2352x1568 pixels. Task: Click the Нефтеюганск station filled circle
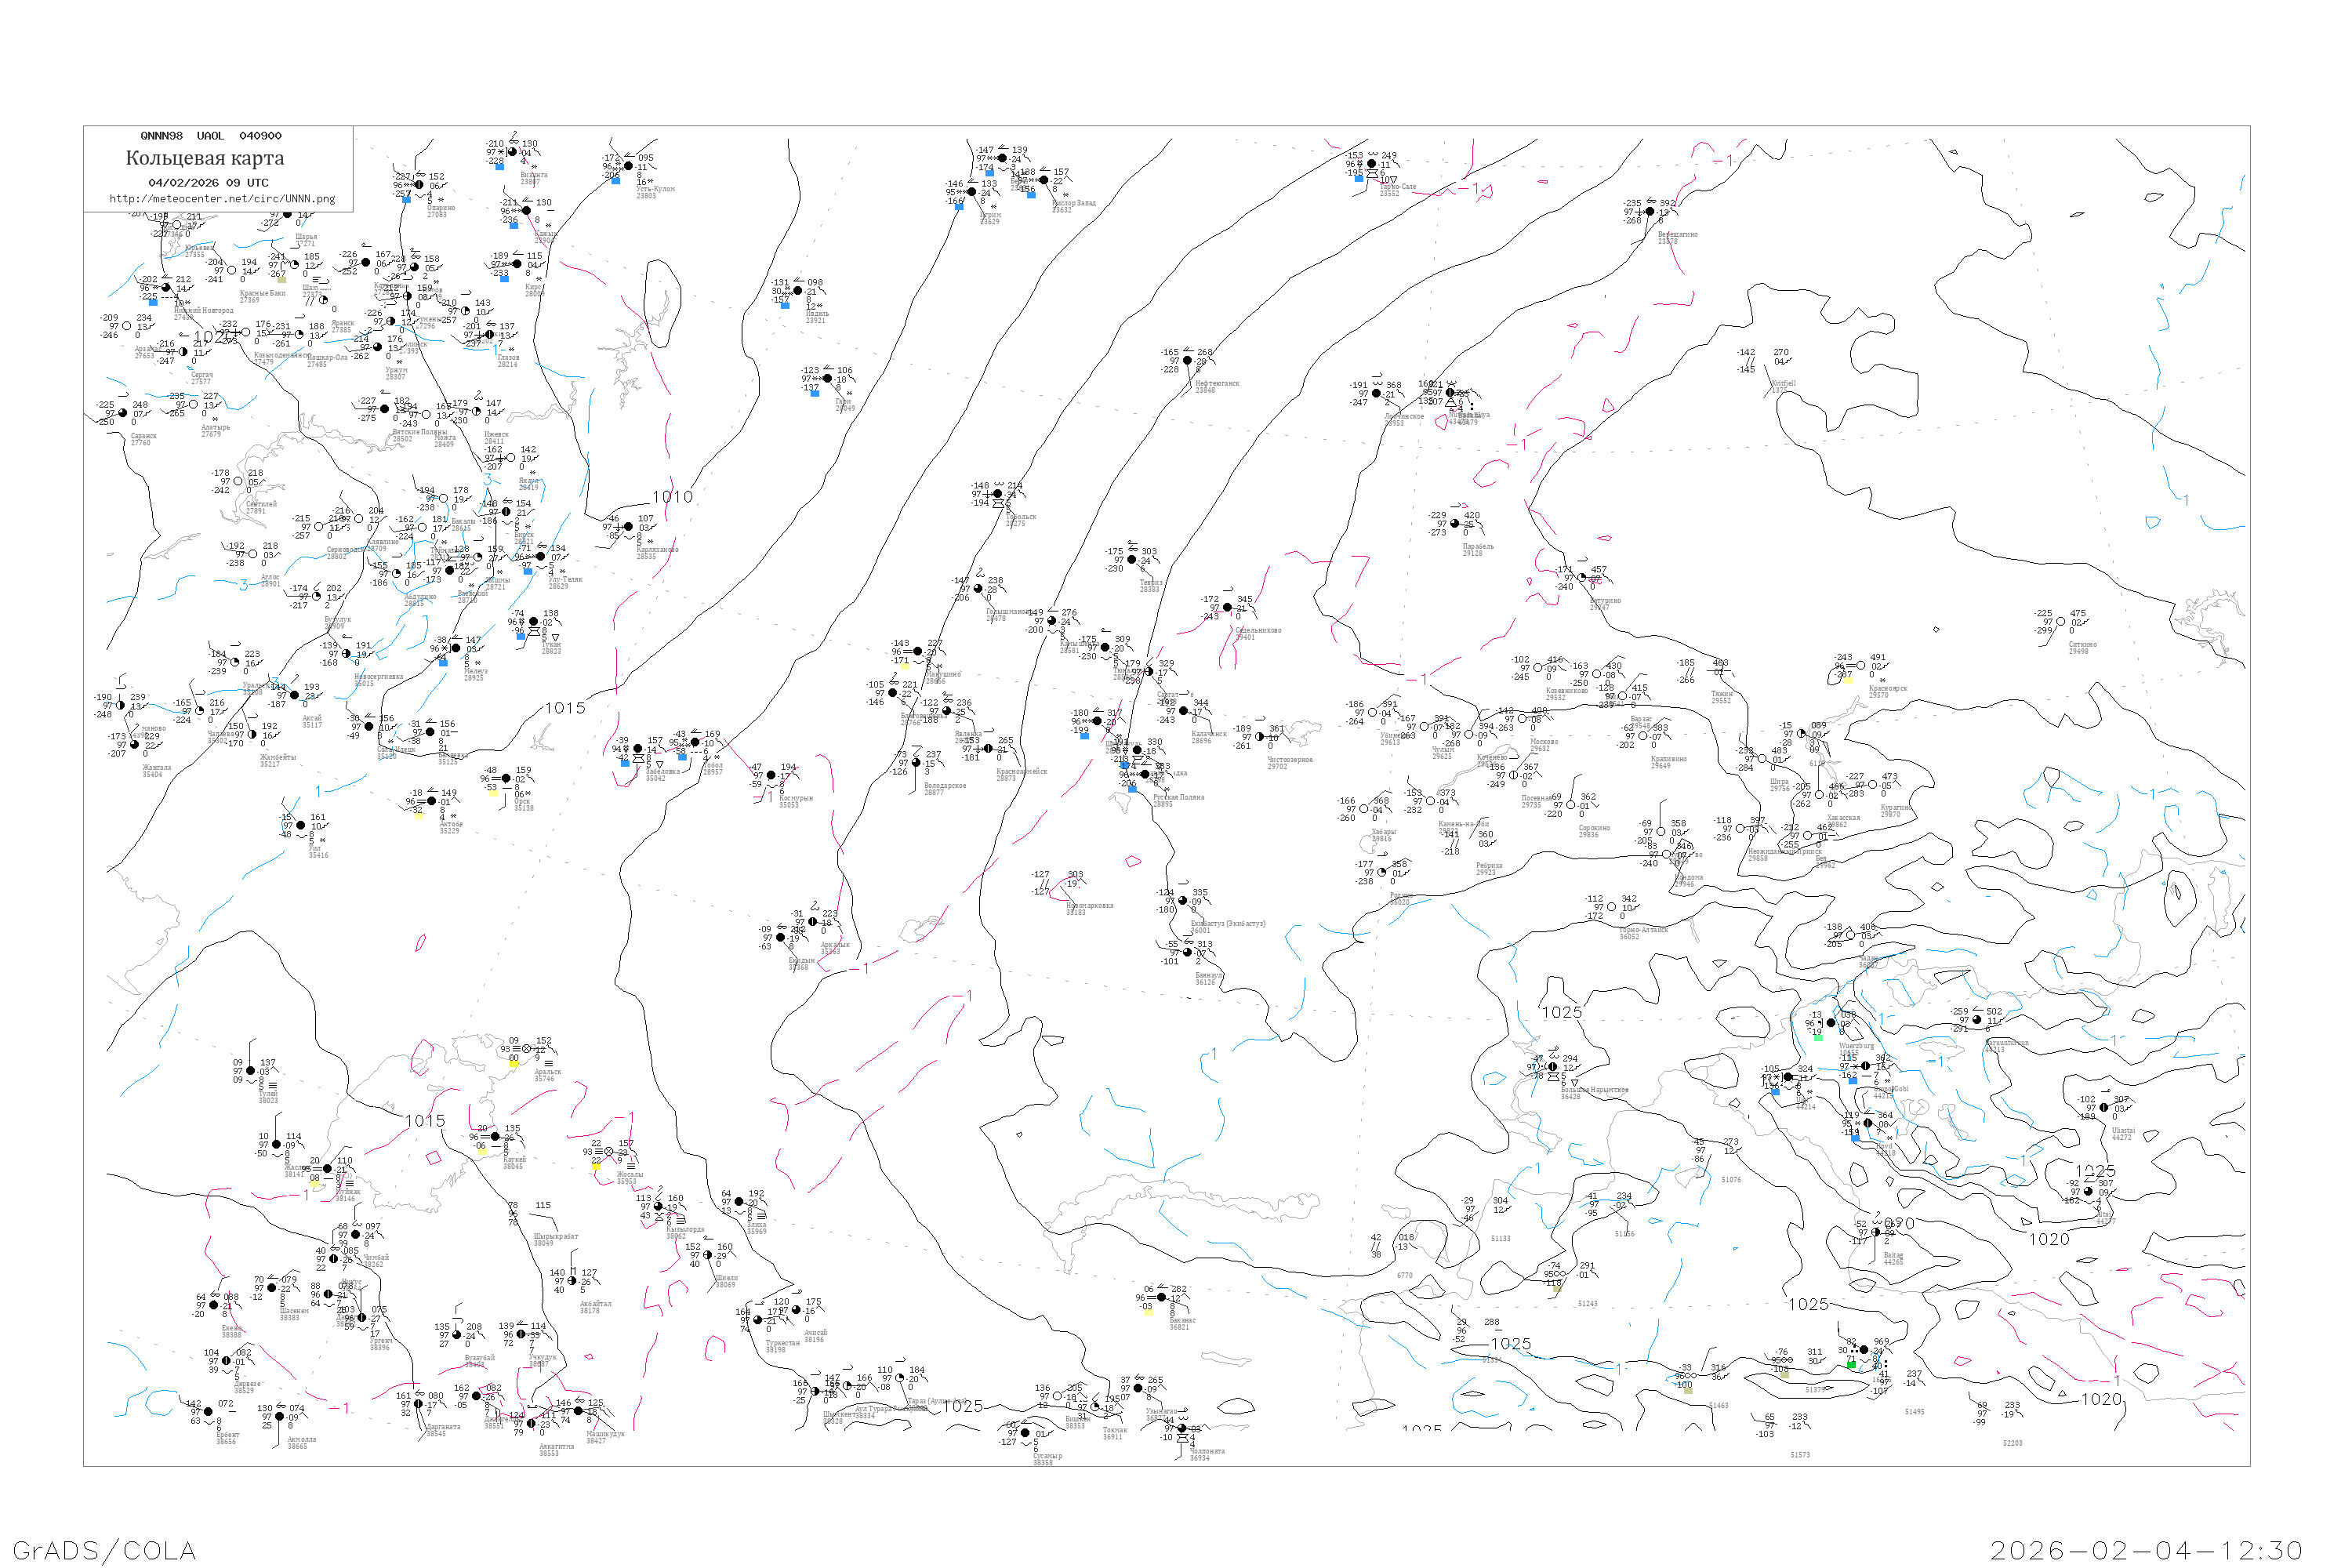point(1187,360)
